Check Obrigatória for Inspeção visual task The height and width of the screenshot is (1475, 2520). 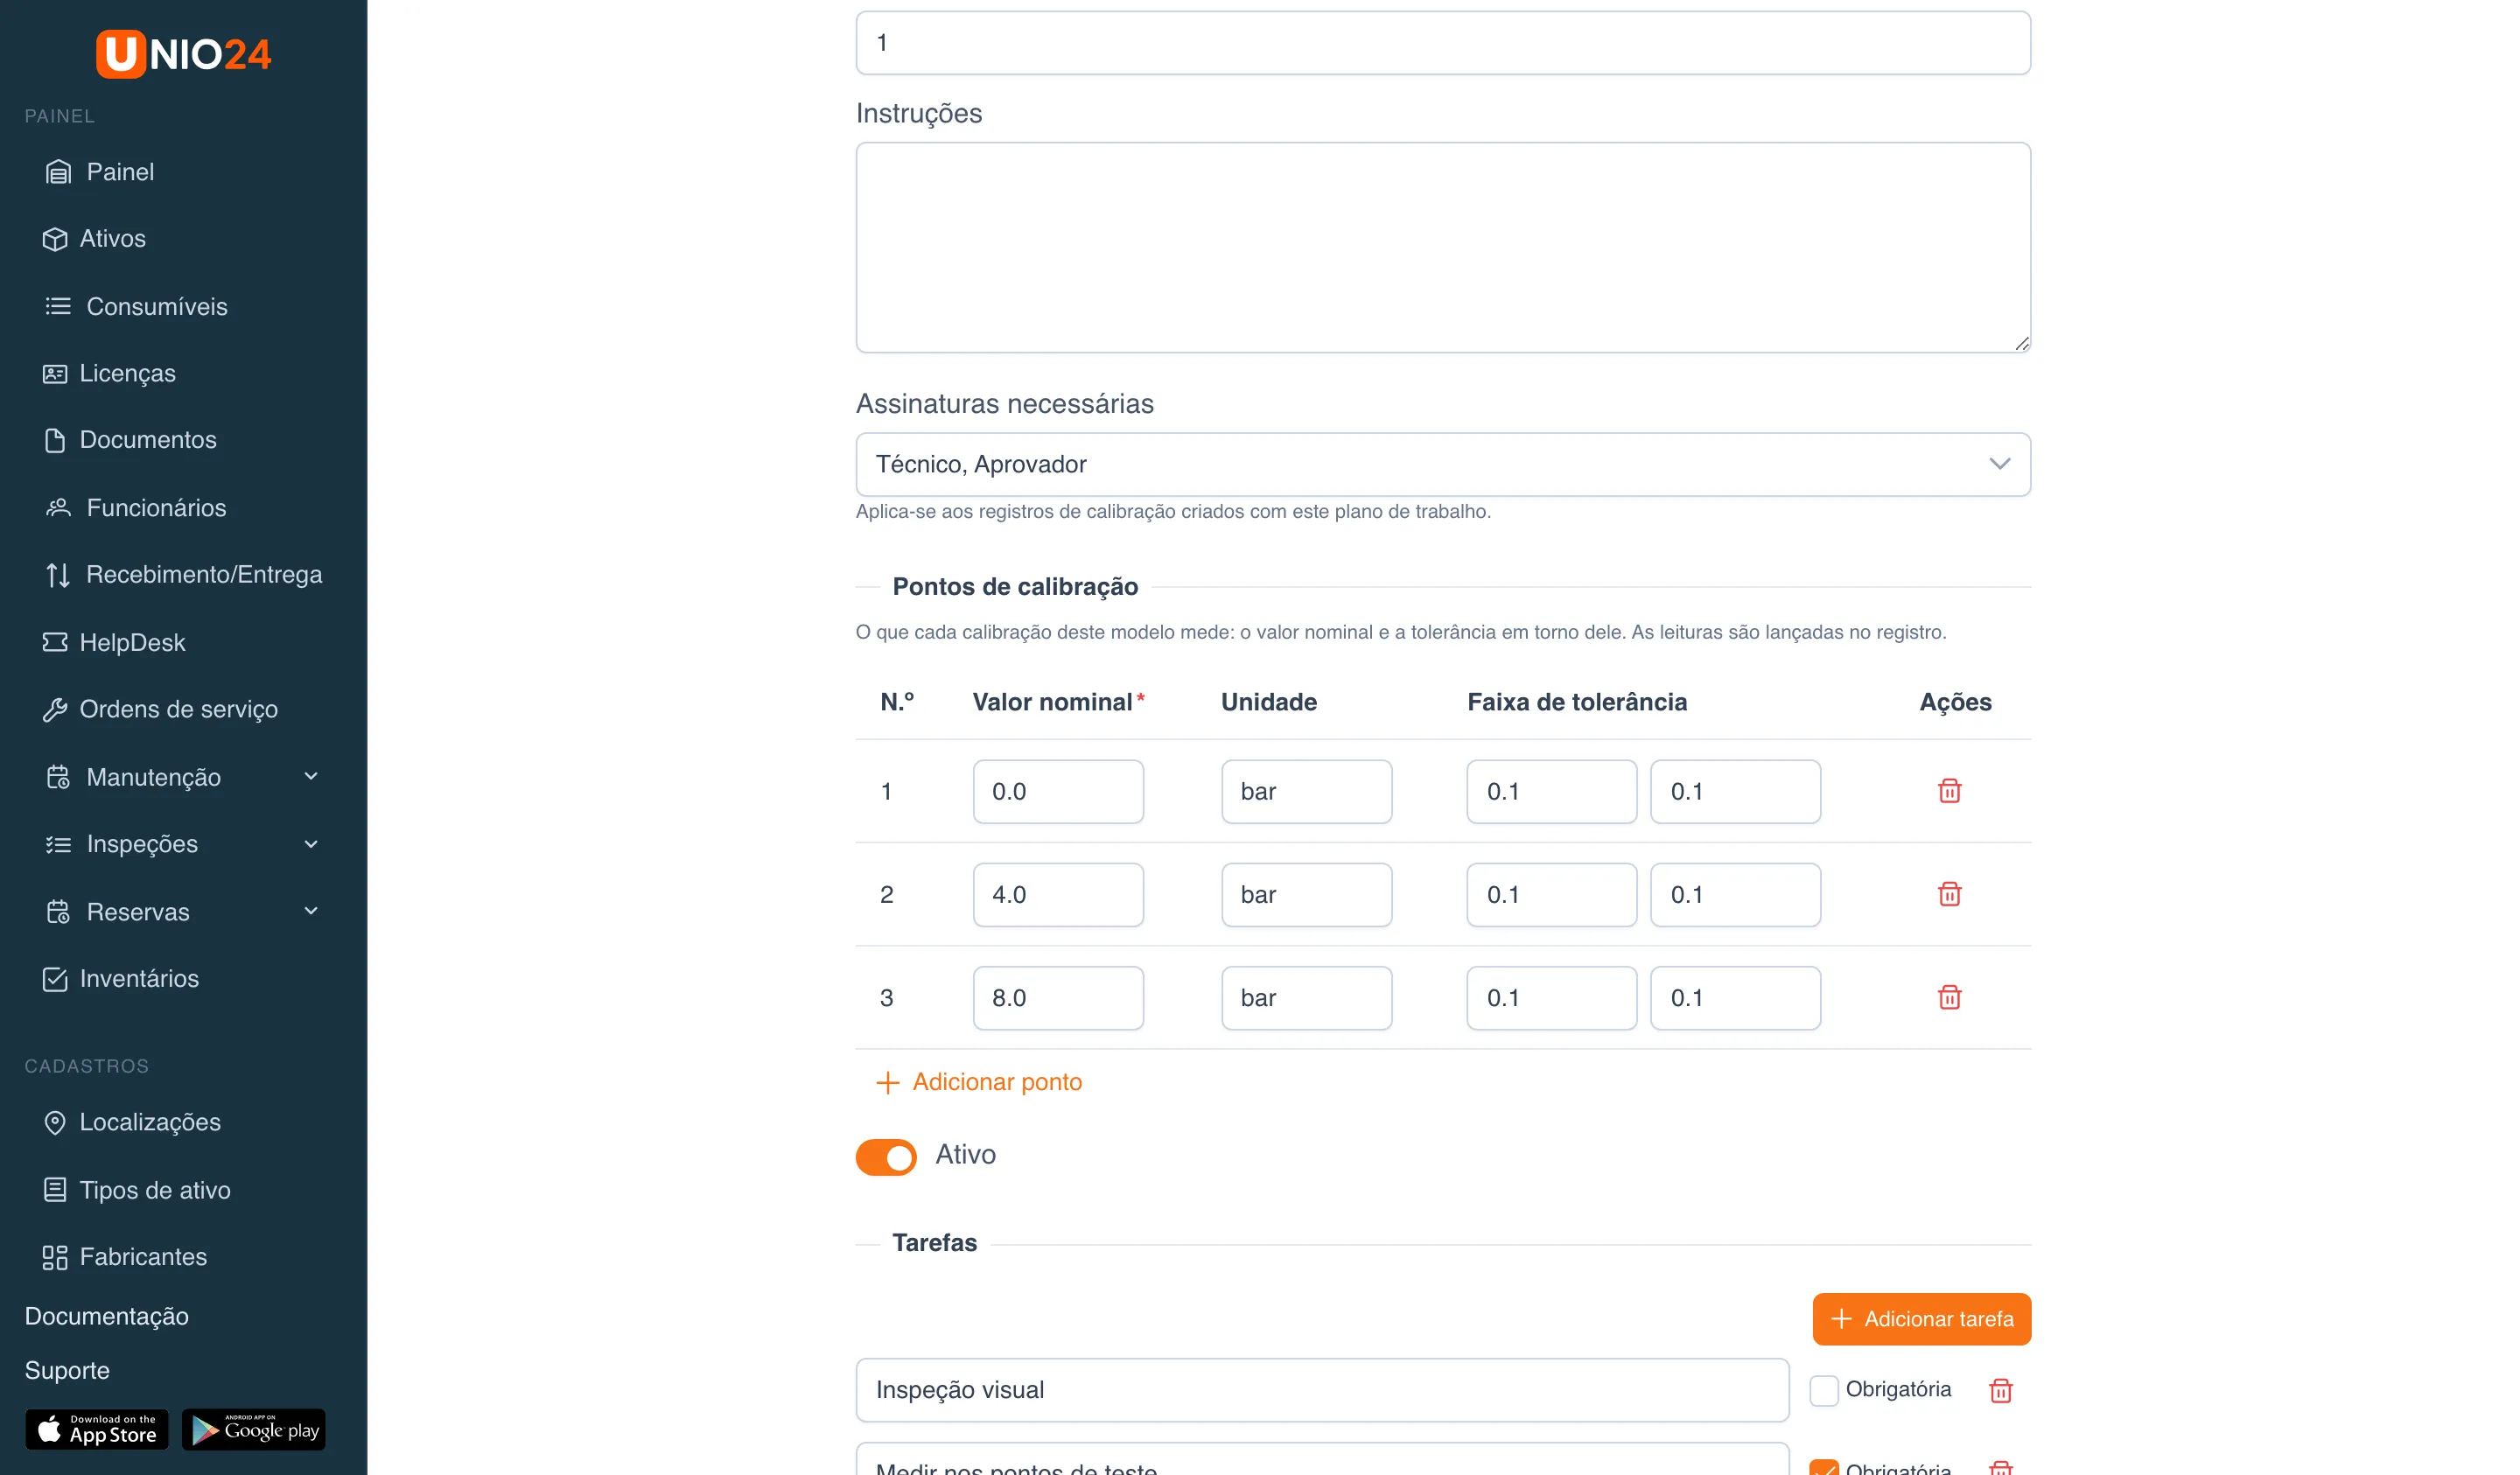tap(1823, 1390)
